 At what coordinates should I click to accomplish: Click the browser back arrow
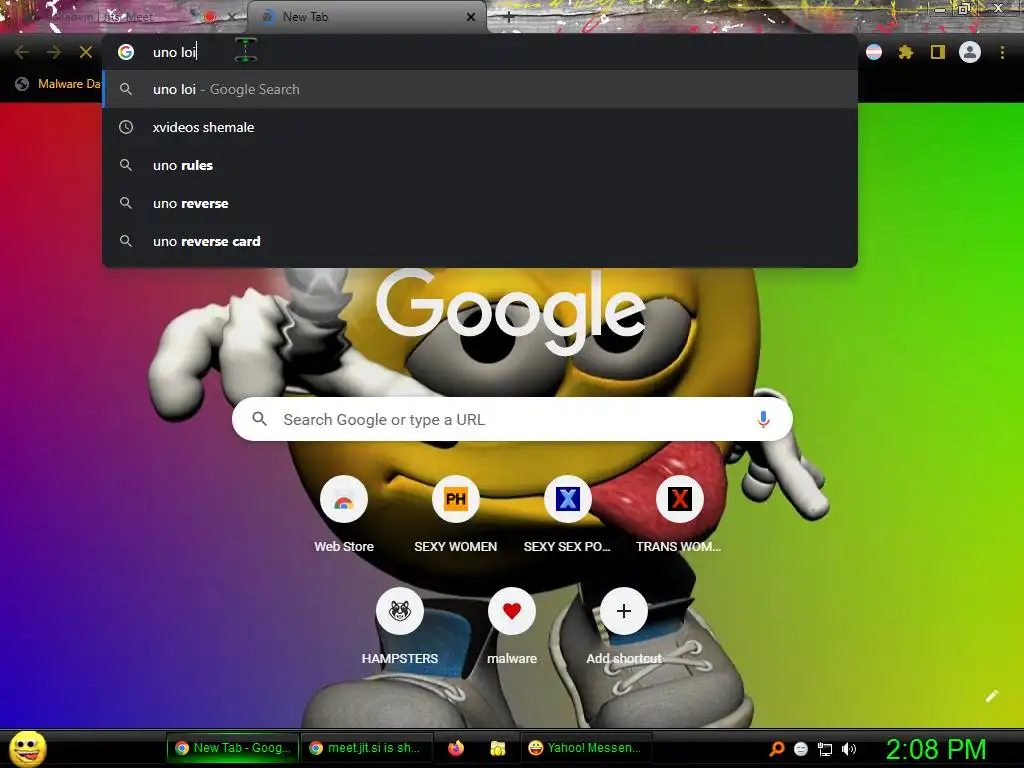pyautogui.click(x=22, y=52)
